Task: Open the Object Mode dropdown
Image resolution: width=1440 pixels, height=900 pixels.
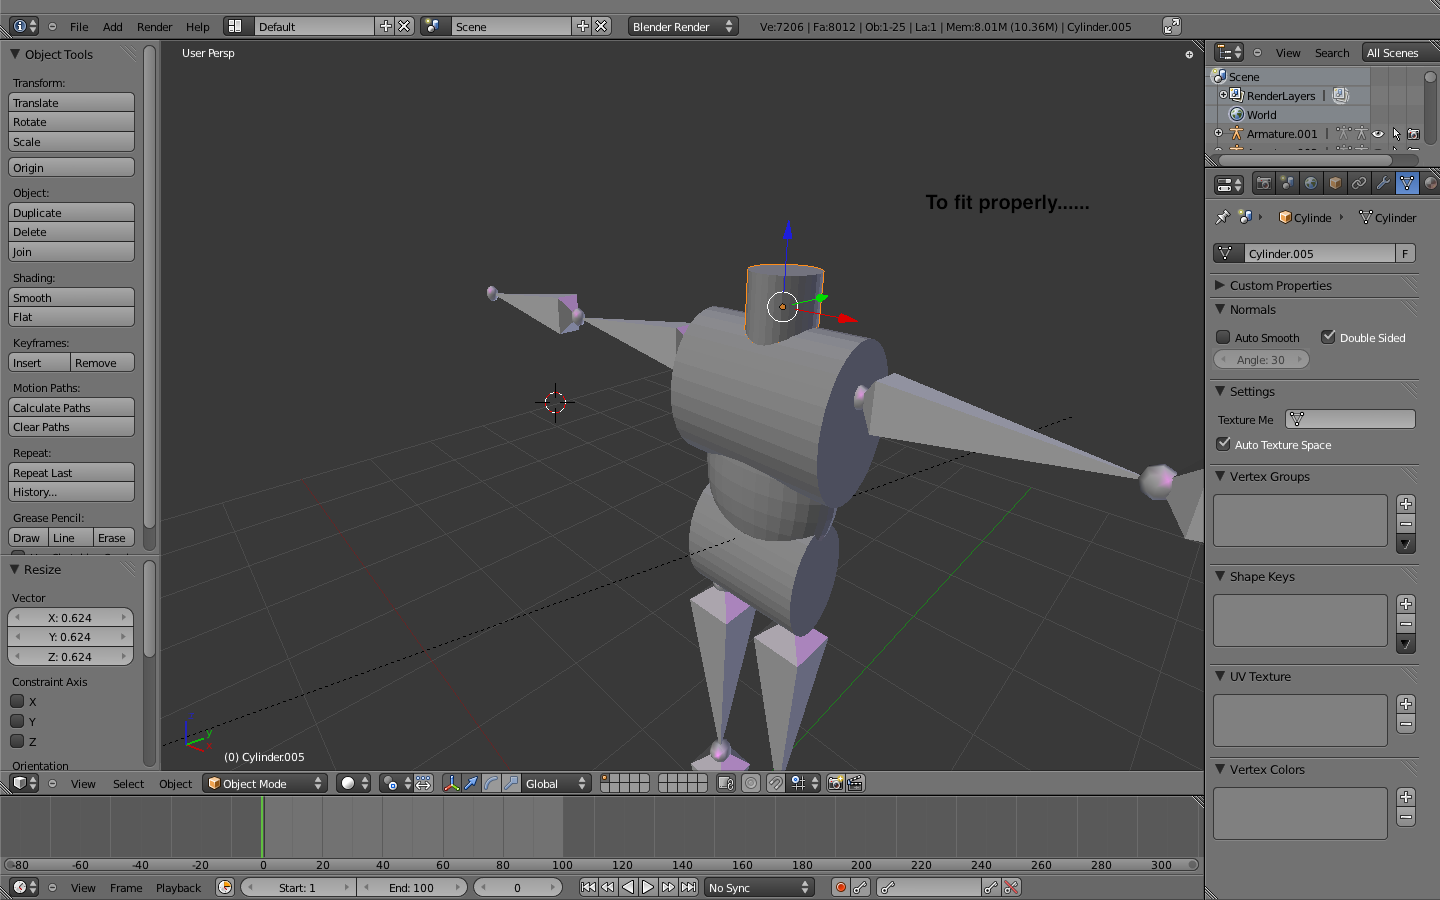Action: [x=263, y=783]
